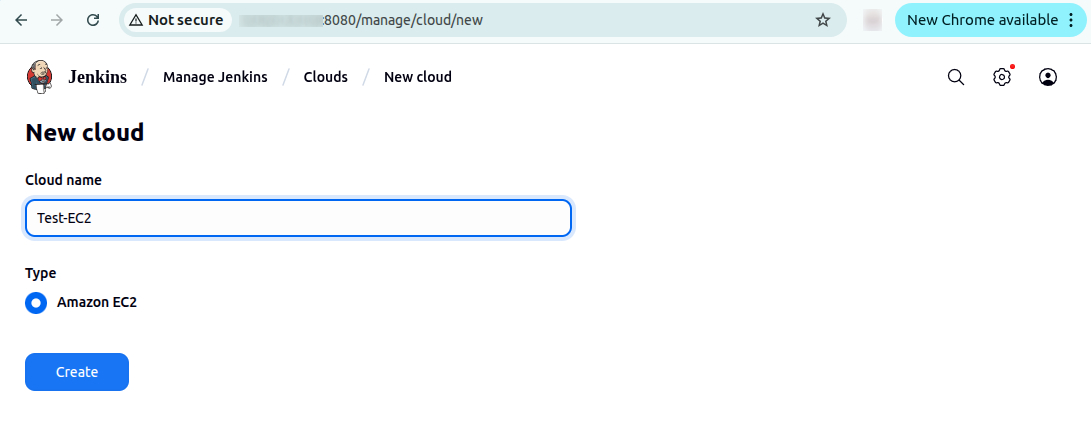Open the Chrome three-dot menu
This screenshot has height=436, width=1091.
click(x=1072, y=20)
